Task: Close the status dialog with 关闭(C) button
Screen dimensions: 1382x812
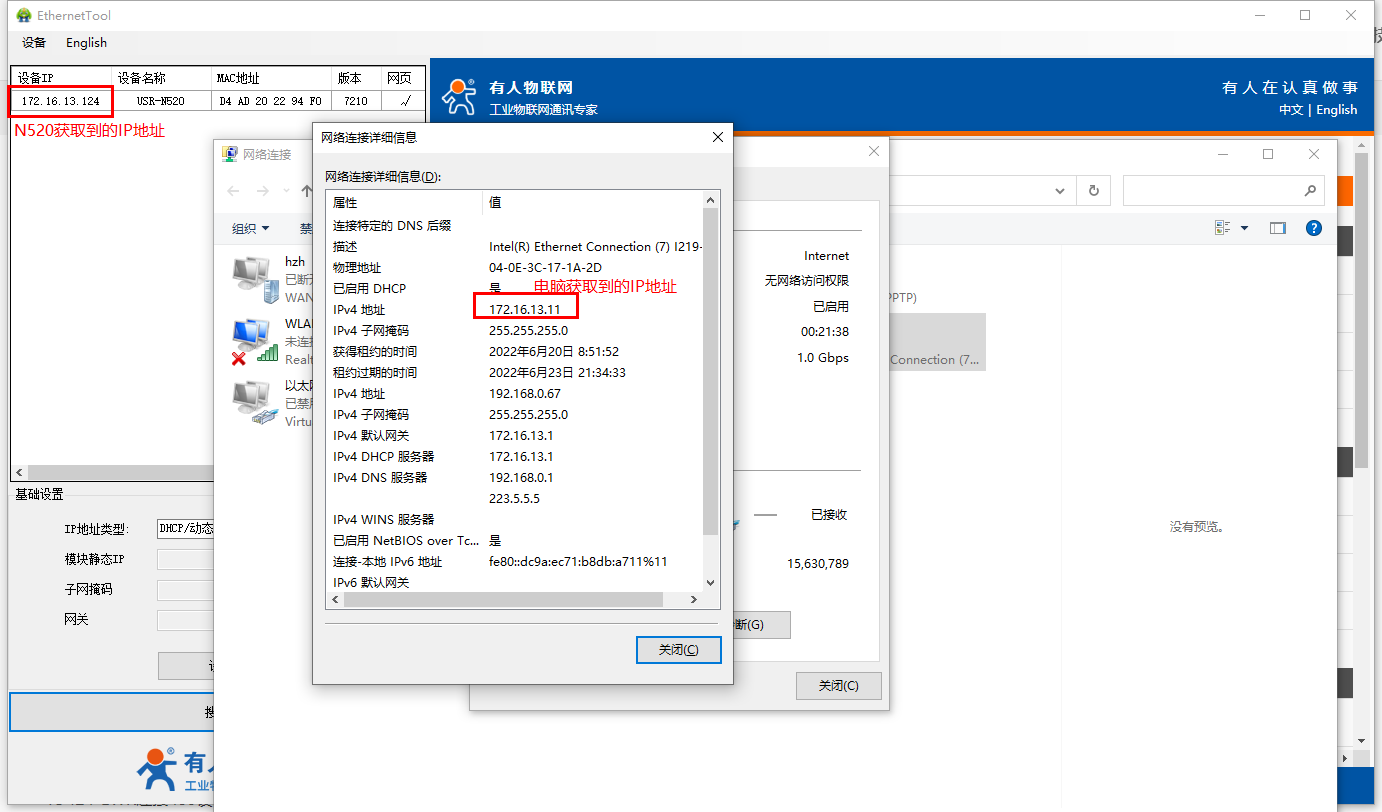Action: click(x=838, y=686)
